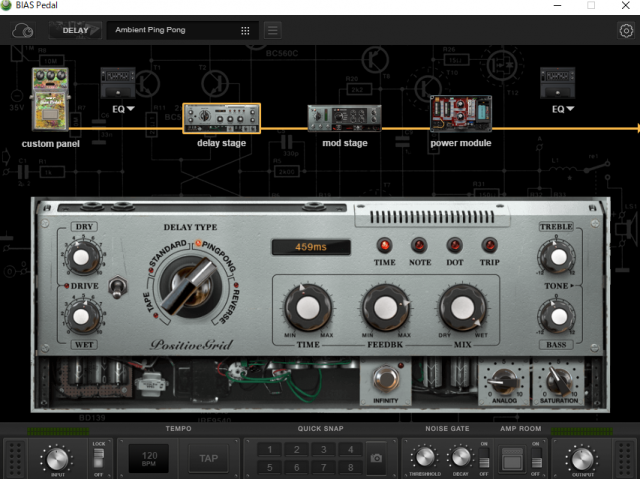
Task: Click the ANALOG knob
Action: [x=504, y=381]
